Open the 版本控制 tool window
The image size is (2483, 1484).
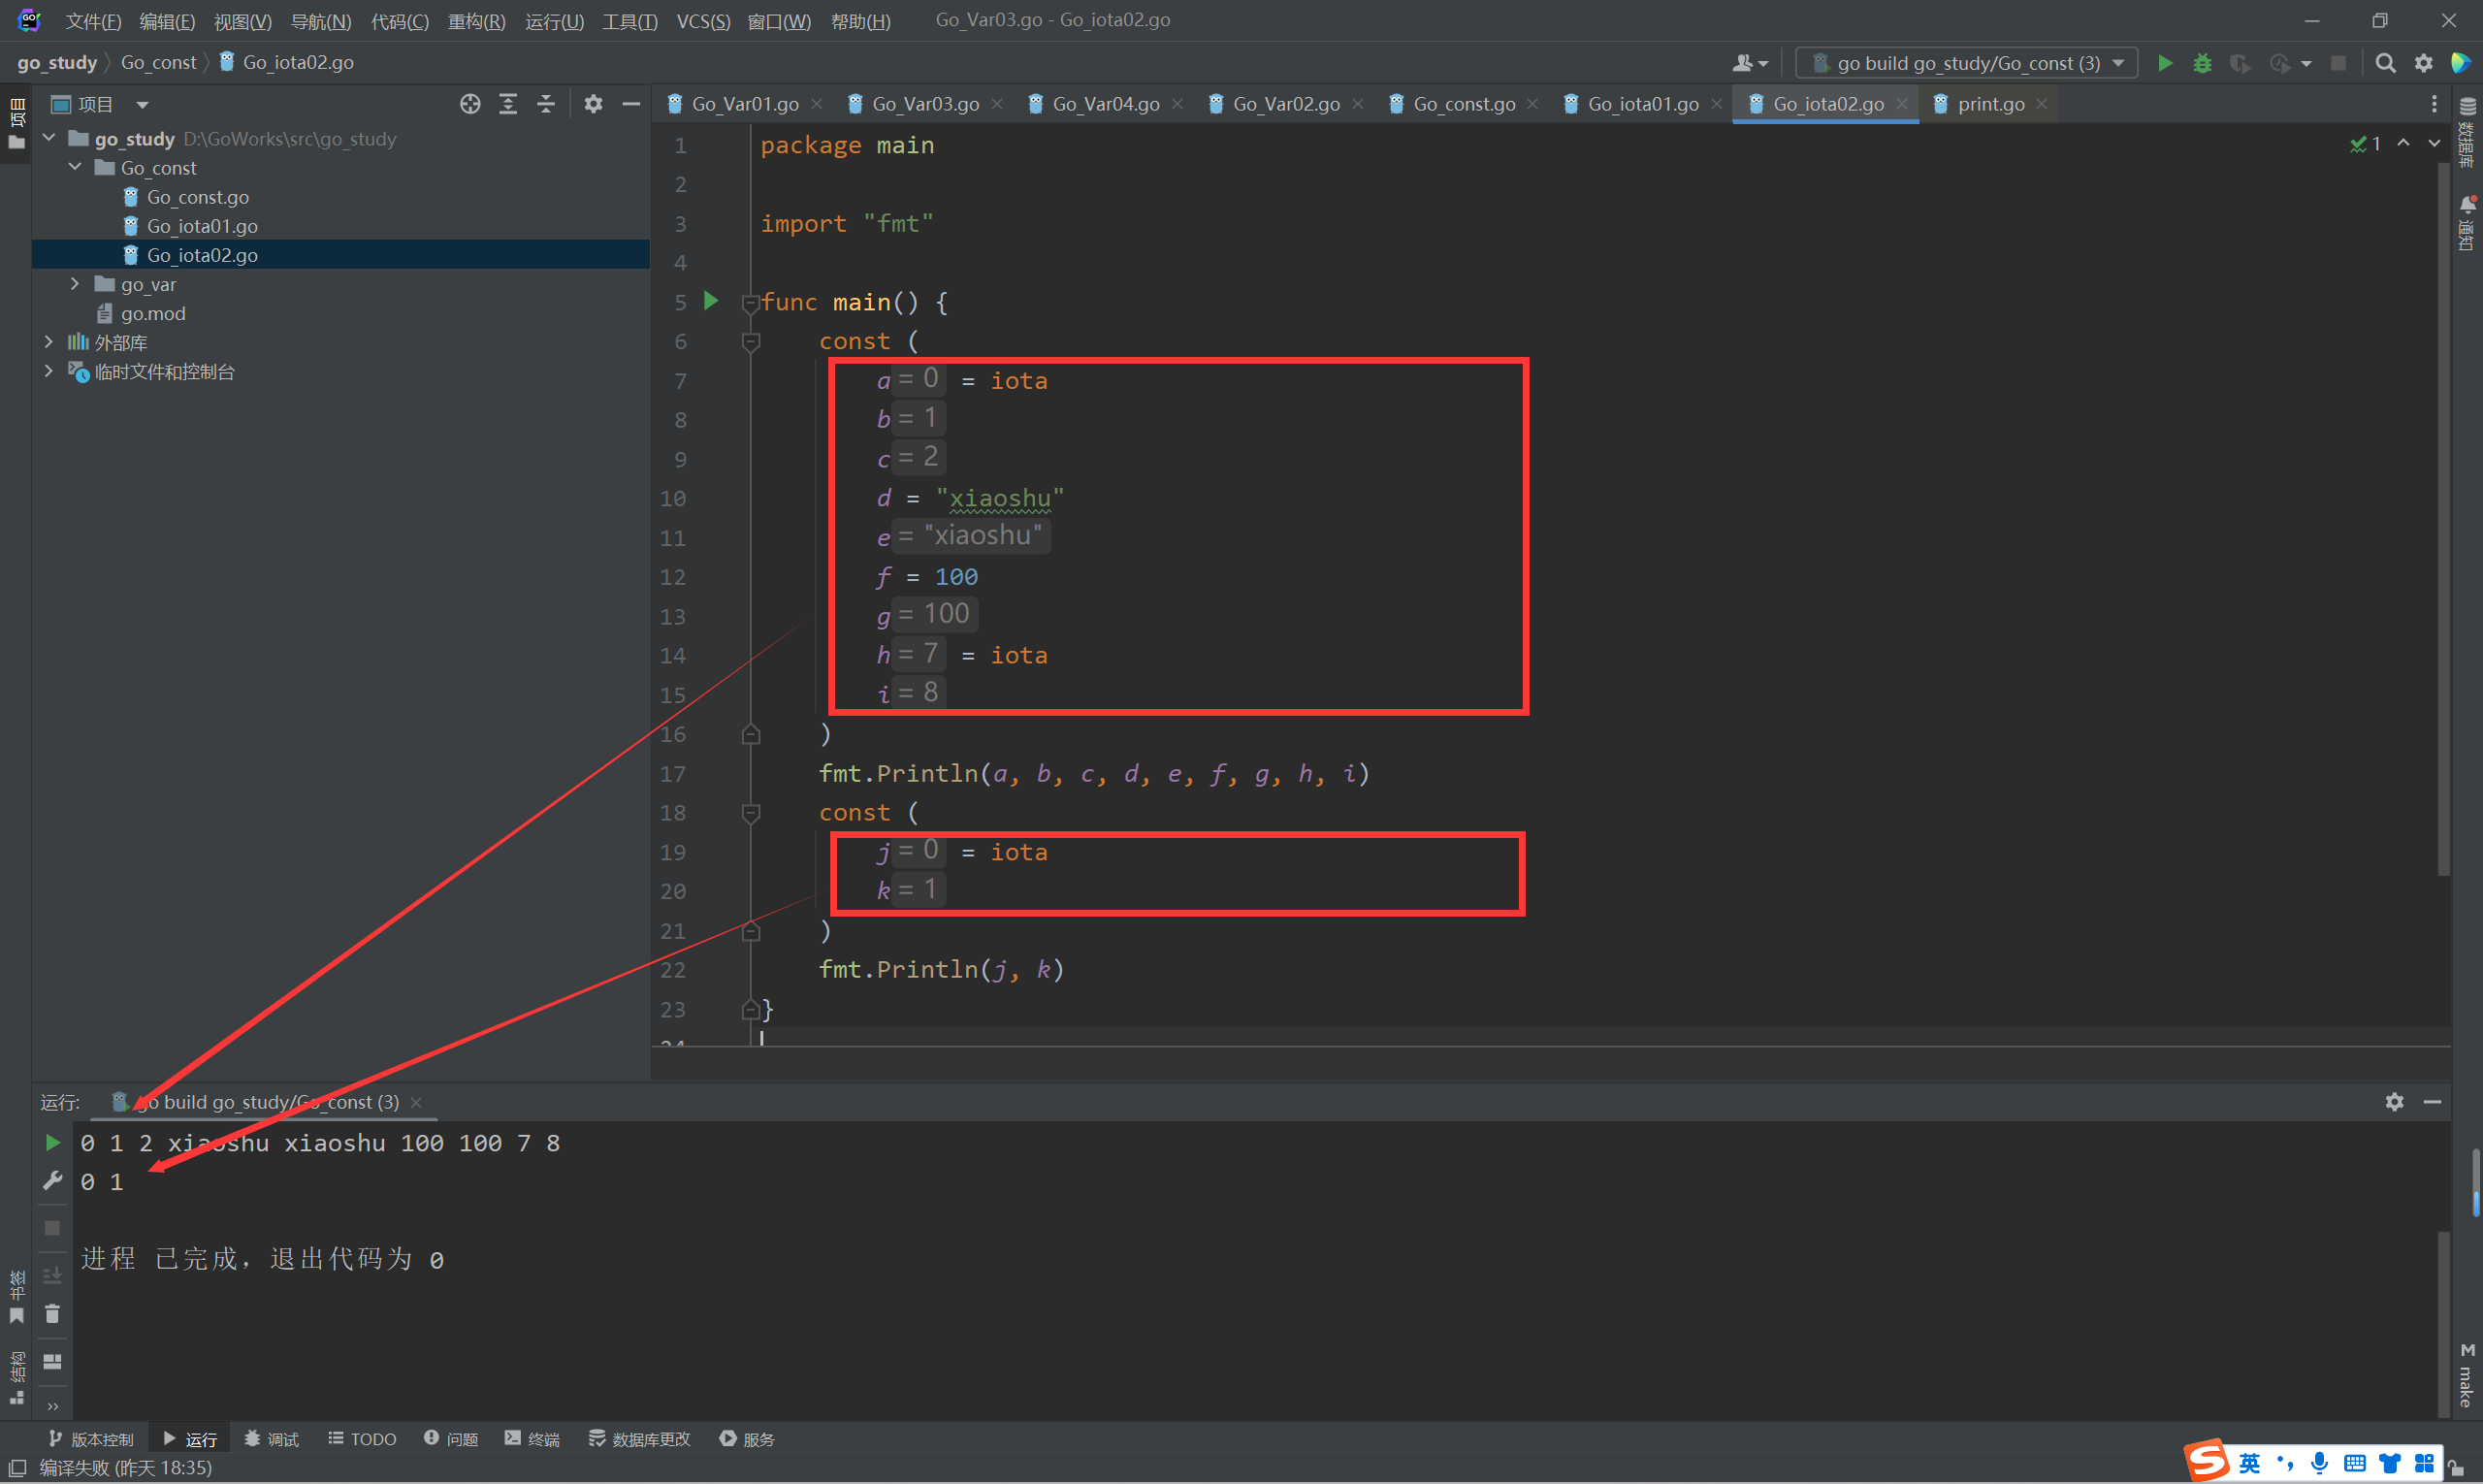point(90,1439)
